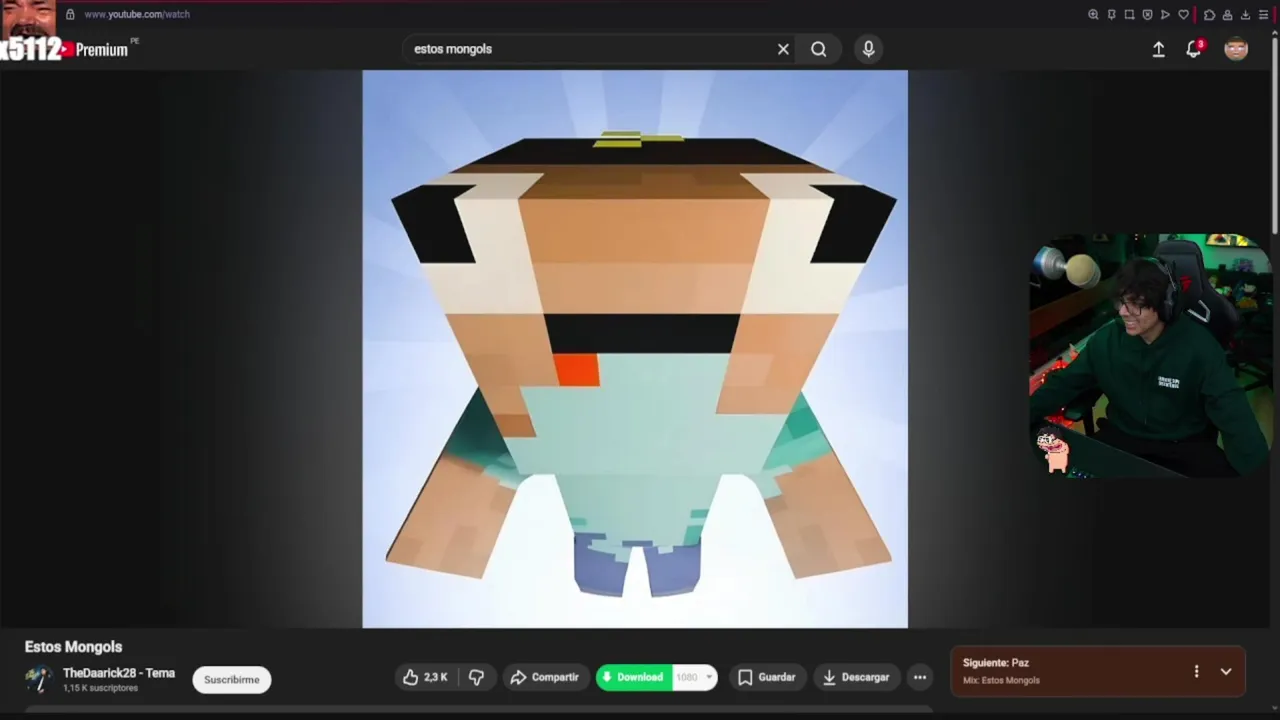This screenshot has width=1280, height=720.
Task: Click the Compartir share button
Action: pyautogui.click(x=545, y=678)
